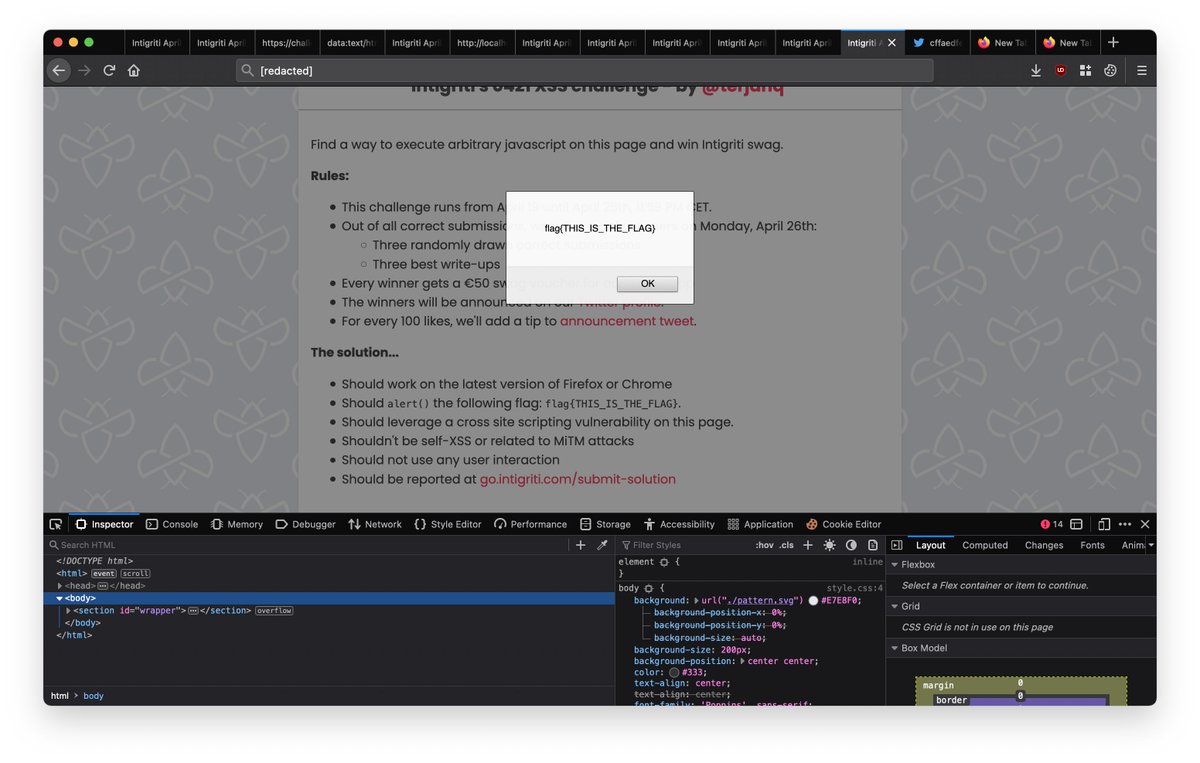Viewport: 1200px width, 763px height.
Task: Toggle the .cls classes panel
Action: coord(787,545)
